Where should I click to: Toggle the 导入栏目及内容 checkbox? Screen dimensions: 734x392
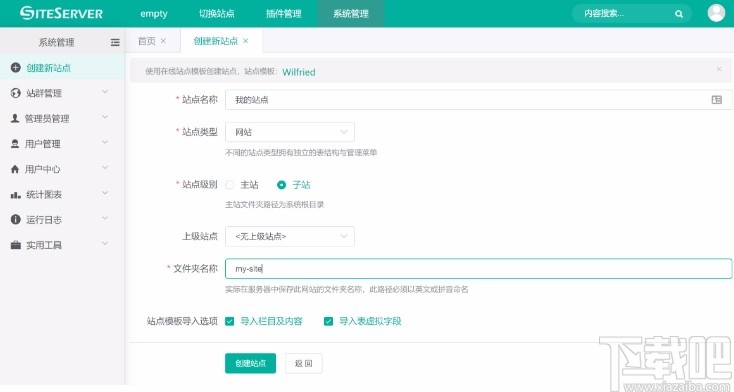coord(229,321)
